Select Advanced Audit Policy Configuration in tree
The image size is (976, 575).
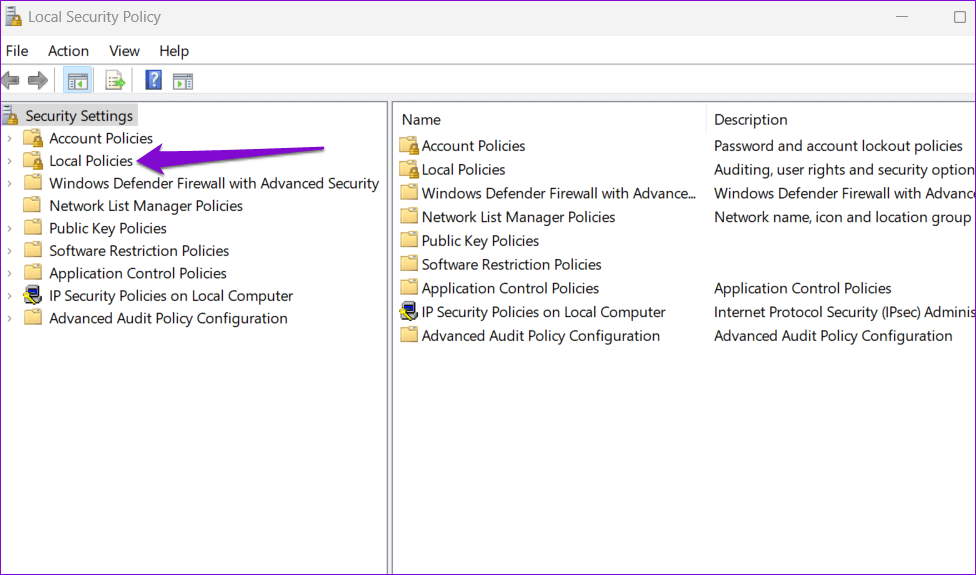[x=168, y=319]
